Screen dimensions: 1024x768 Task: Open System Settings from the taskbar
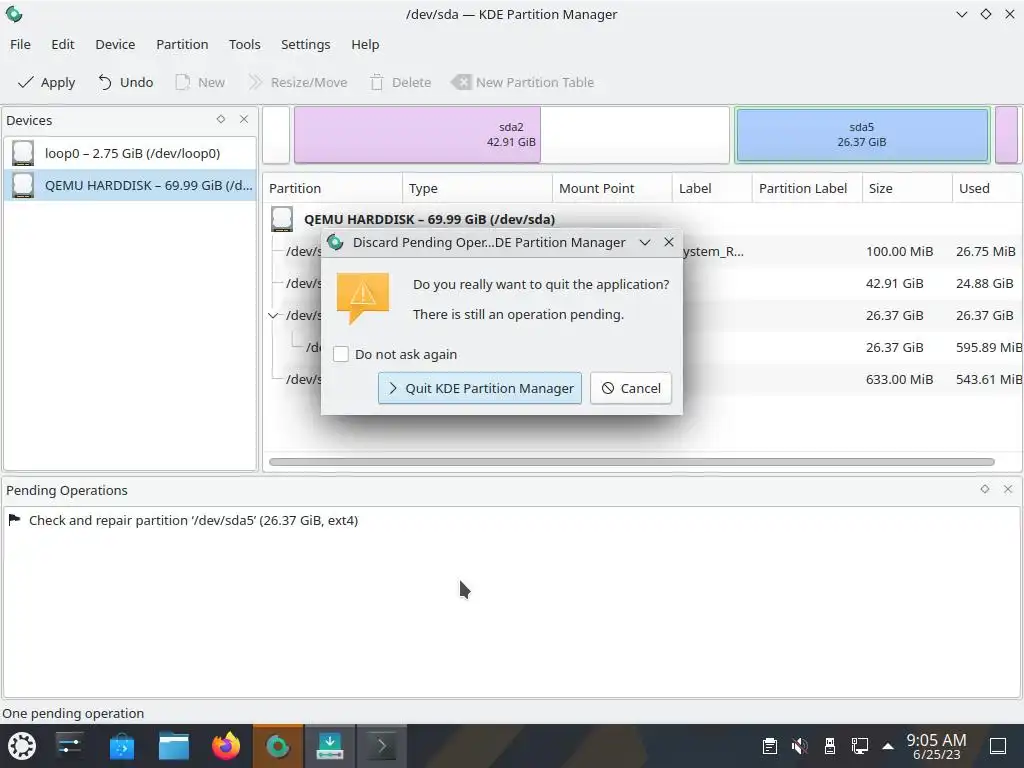click(x=69, y=746)
